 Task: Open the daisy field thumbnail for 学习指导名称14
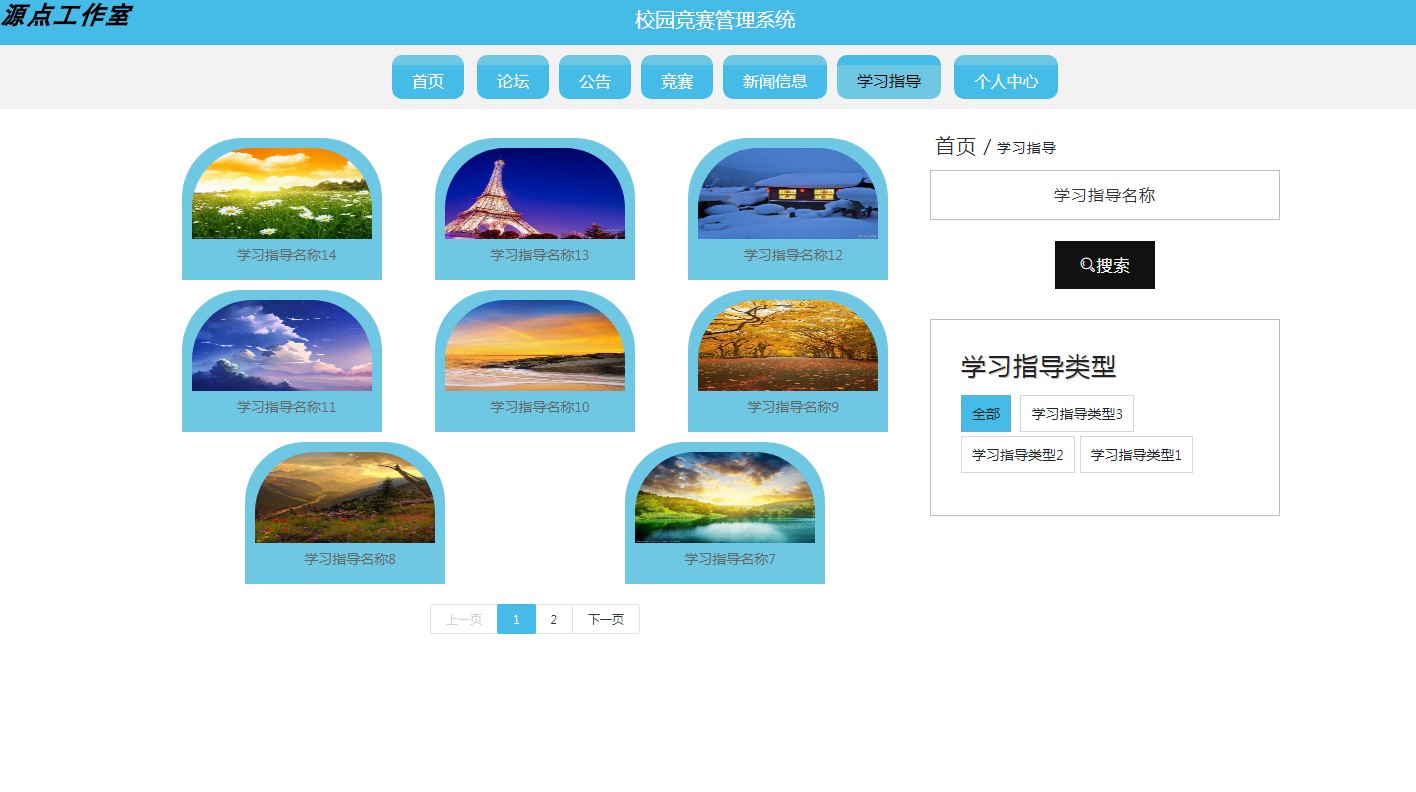pyautogui.click(x=282, y=193)
